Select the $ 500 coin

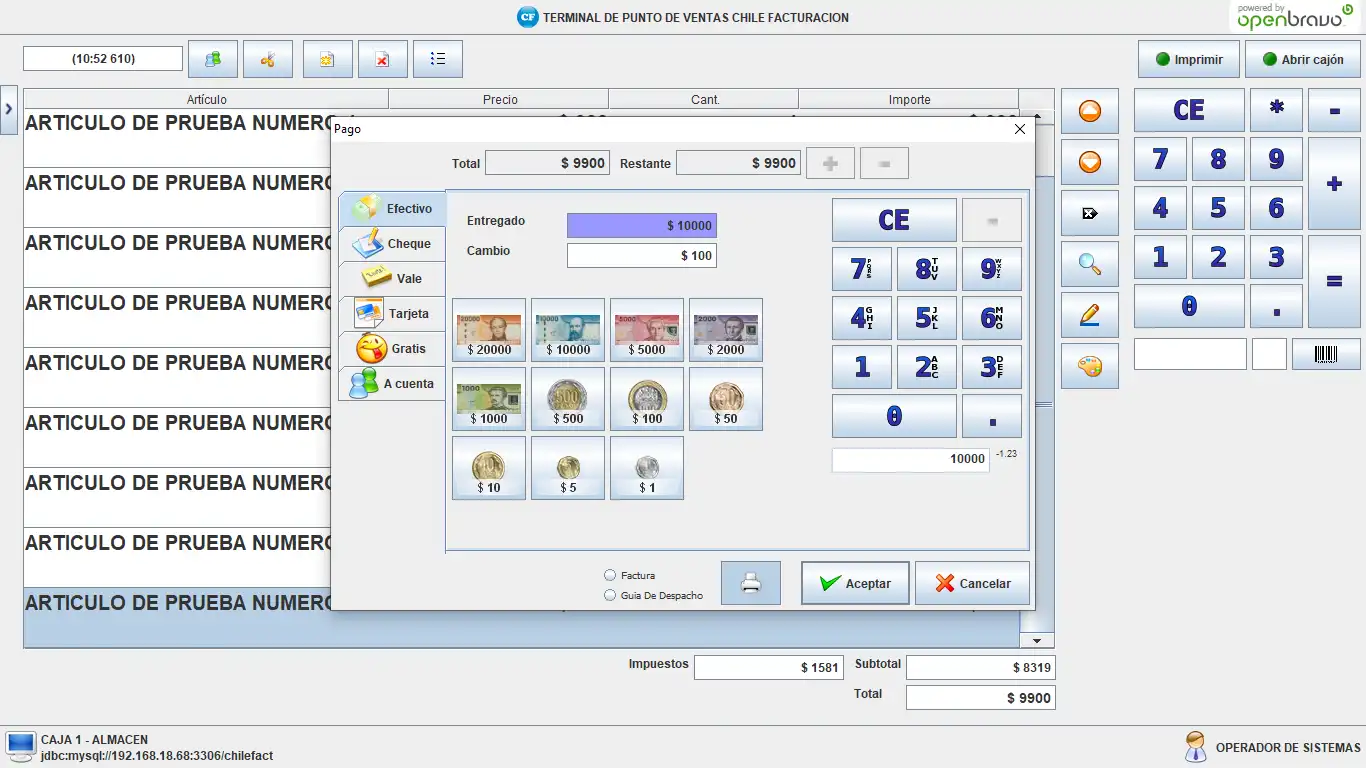pos(568,399)
